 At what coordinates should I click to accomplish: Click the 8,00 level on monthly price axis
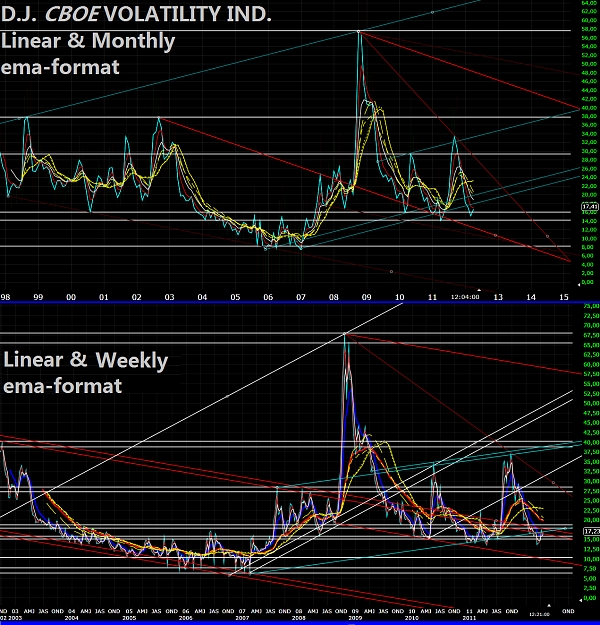point(590,248)
